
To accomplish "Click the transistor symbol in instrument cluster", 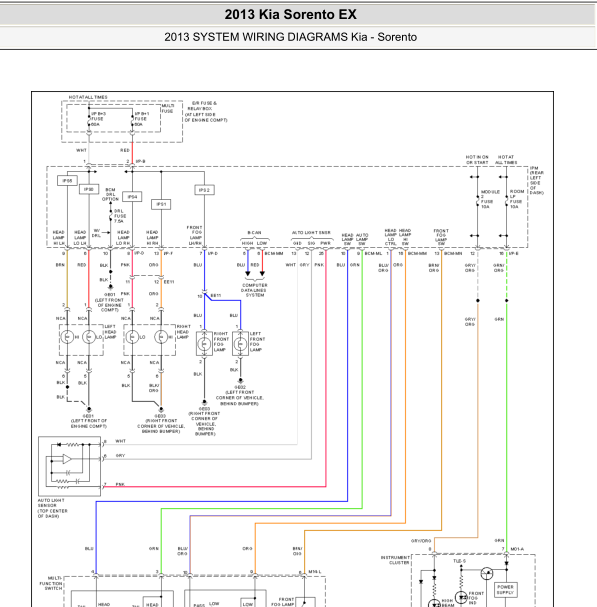I will pos(487,573).
